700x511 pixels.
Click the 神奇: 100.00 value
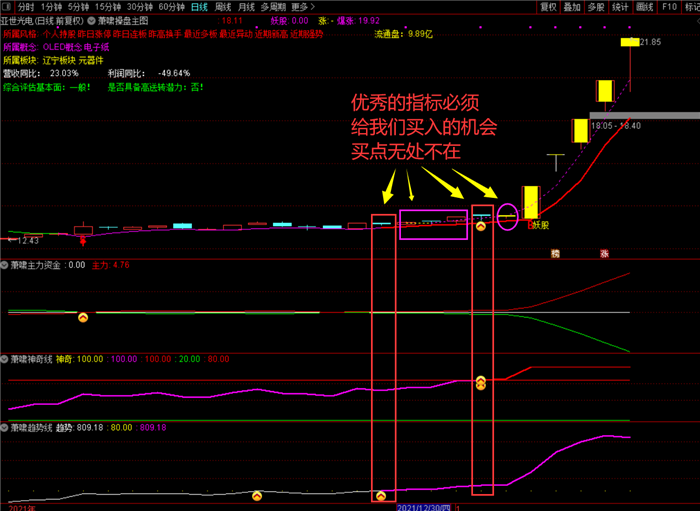coord(79,359)
